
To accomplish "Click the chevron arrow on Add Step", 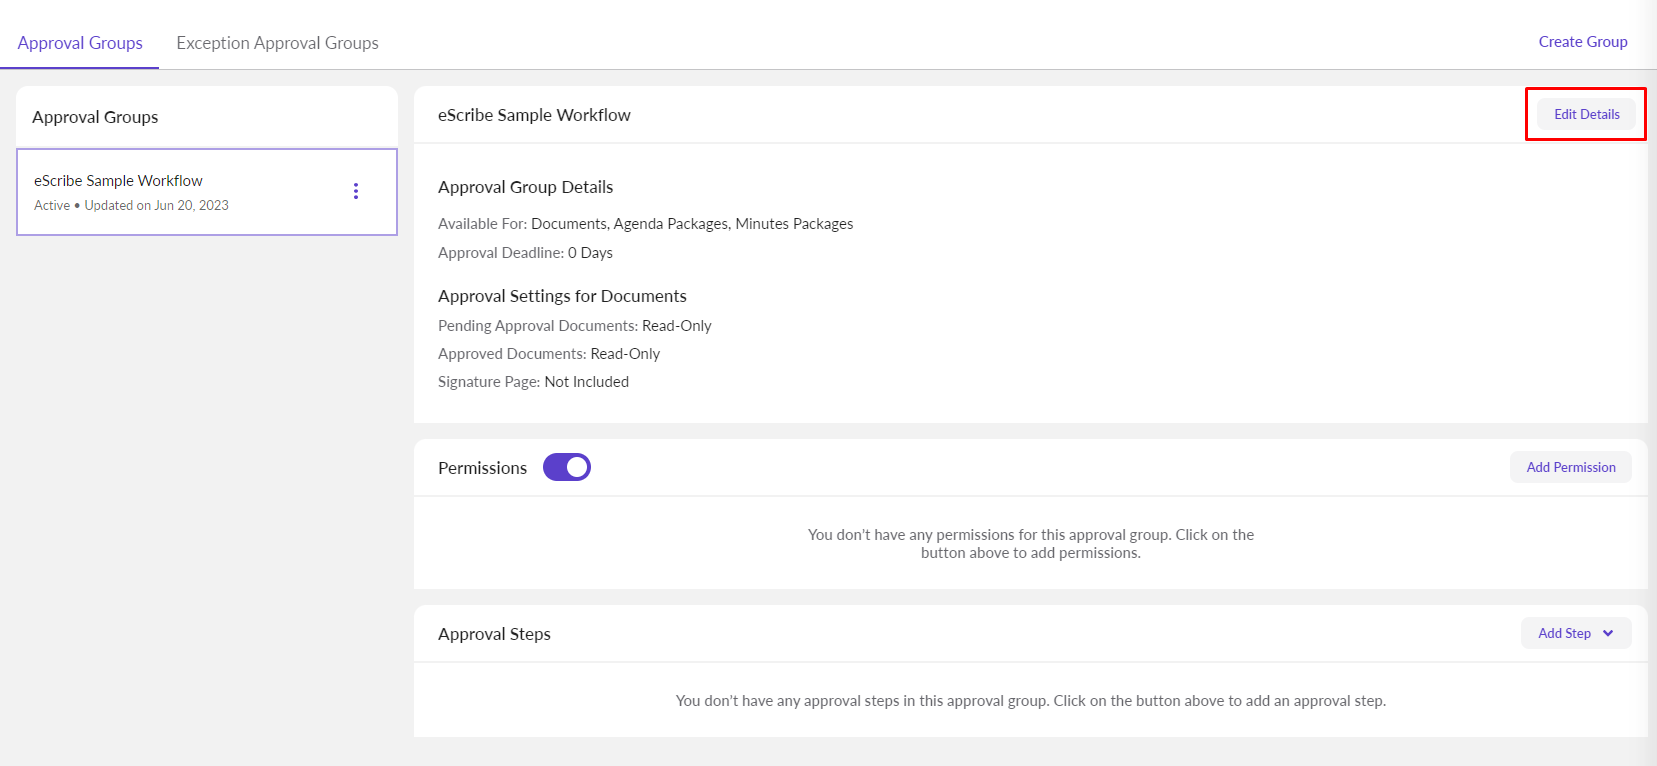I will coord(1608,633).
